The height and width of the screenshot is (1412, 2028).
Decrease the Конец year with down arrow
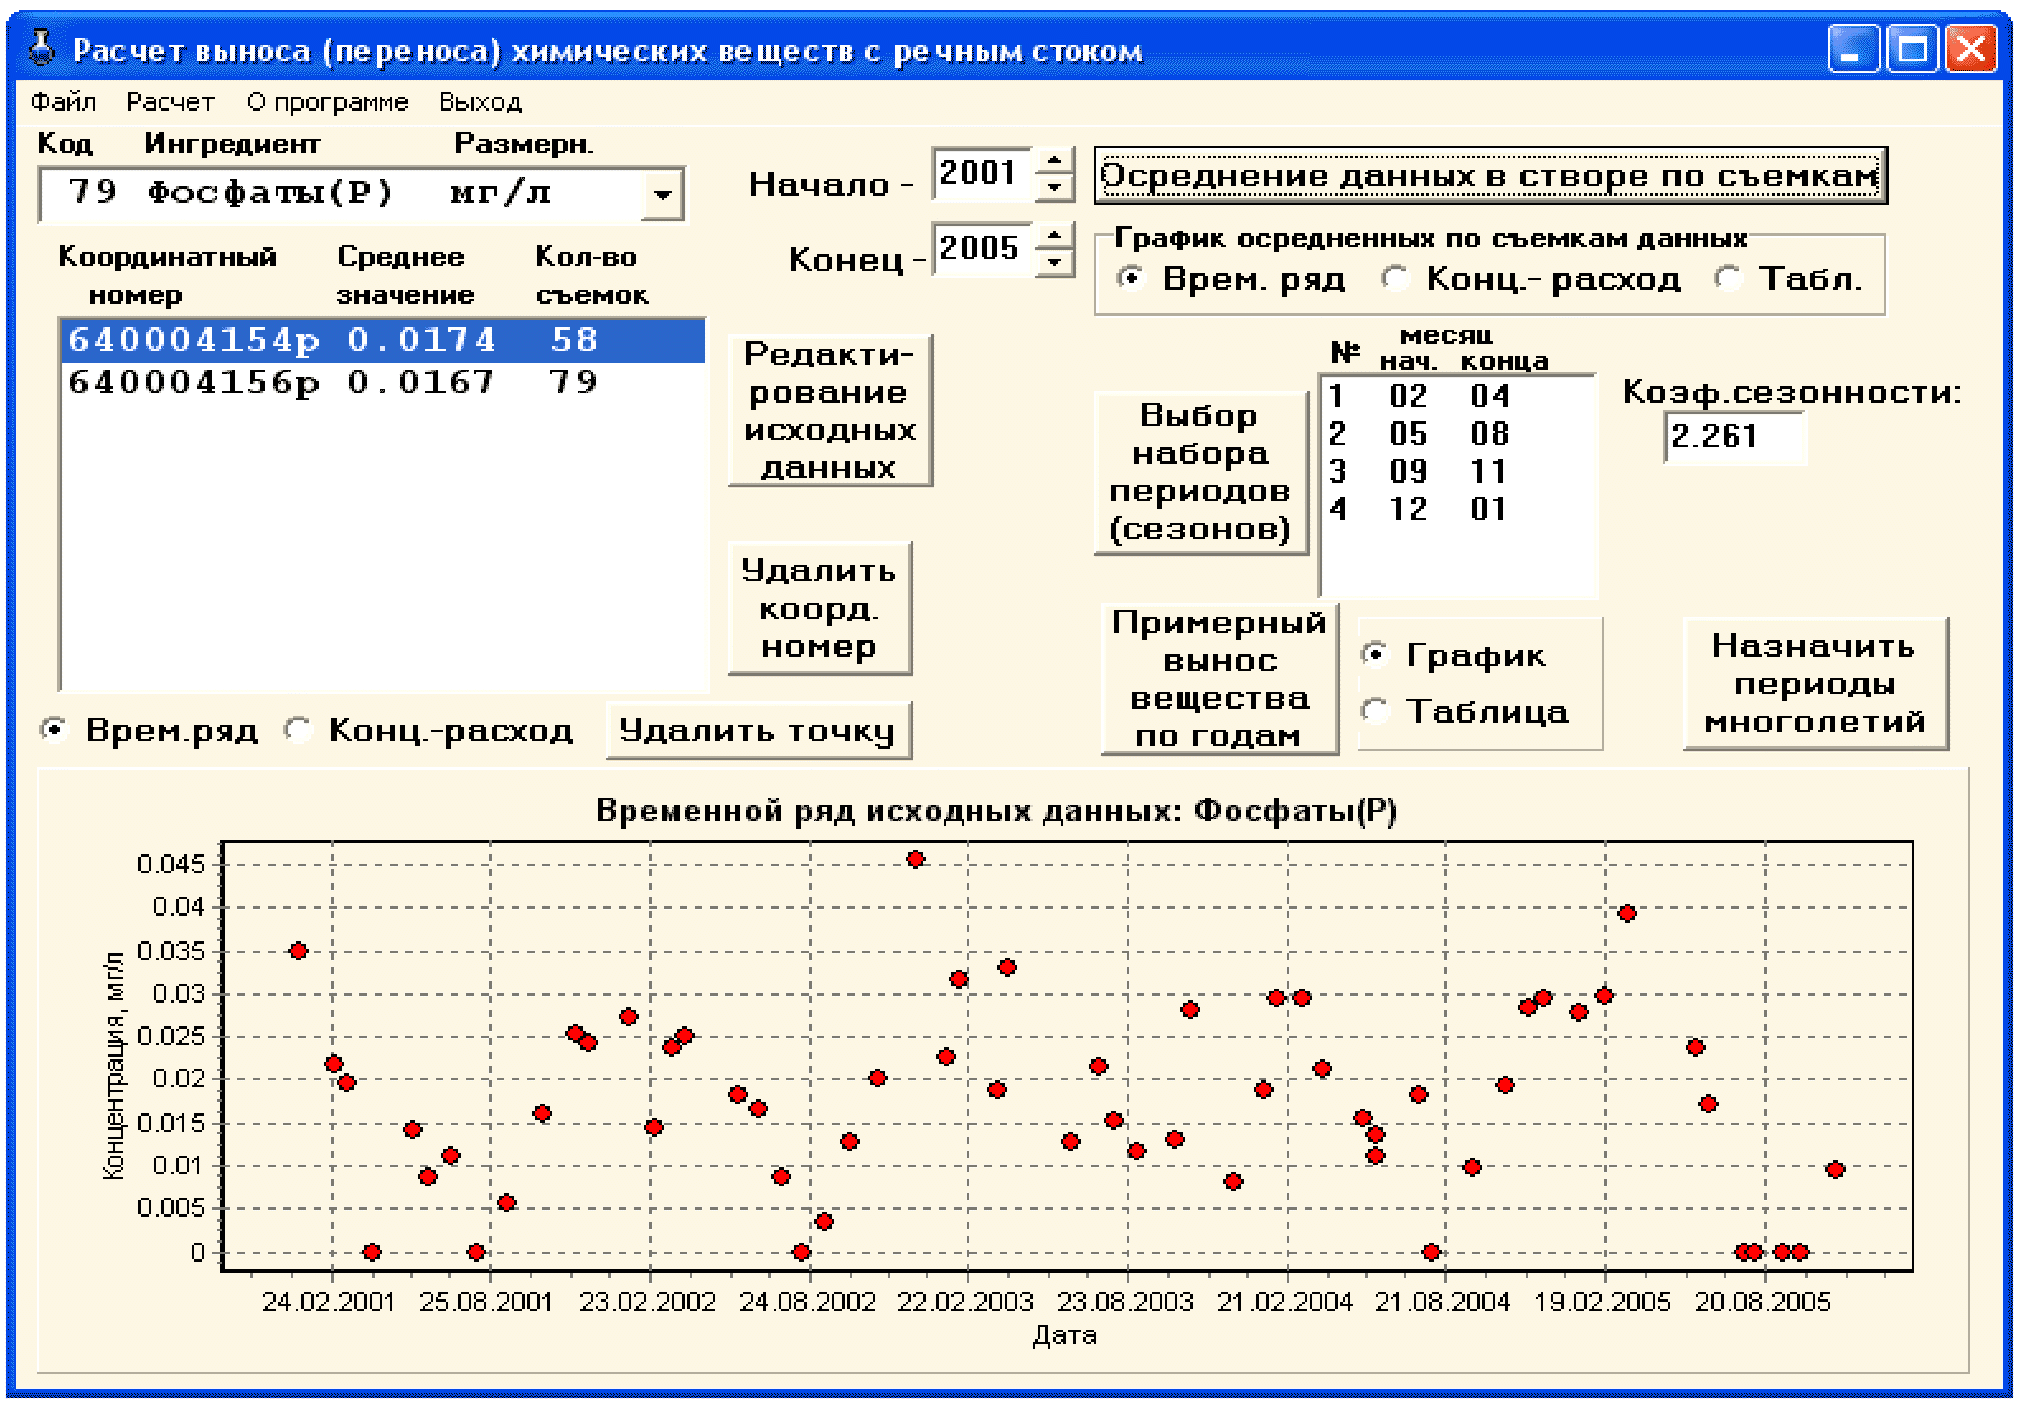point(1054,262)
